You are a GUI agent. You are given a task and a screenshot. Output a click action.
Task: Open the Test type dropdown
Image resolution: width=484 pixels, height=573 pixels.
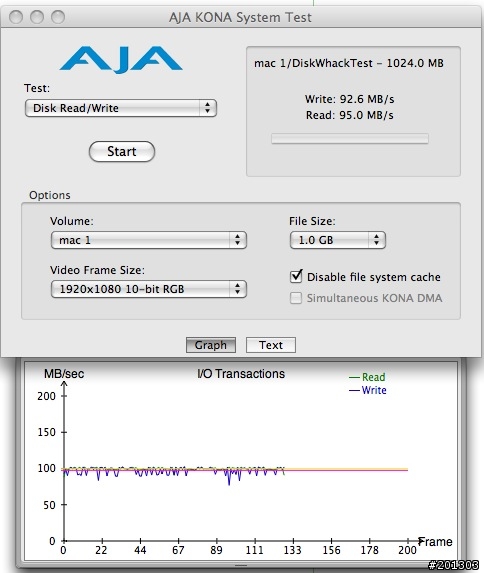121,108
